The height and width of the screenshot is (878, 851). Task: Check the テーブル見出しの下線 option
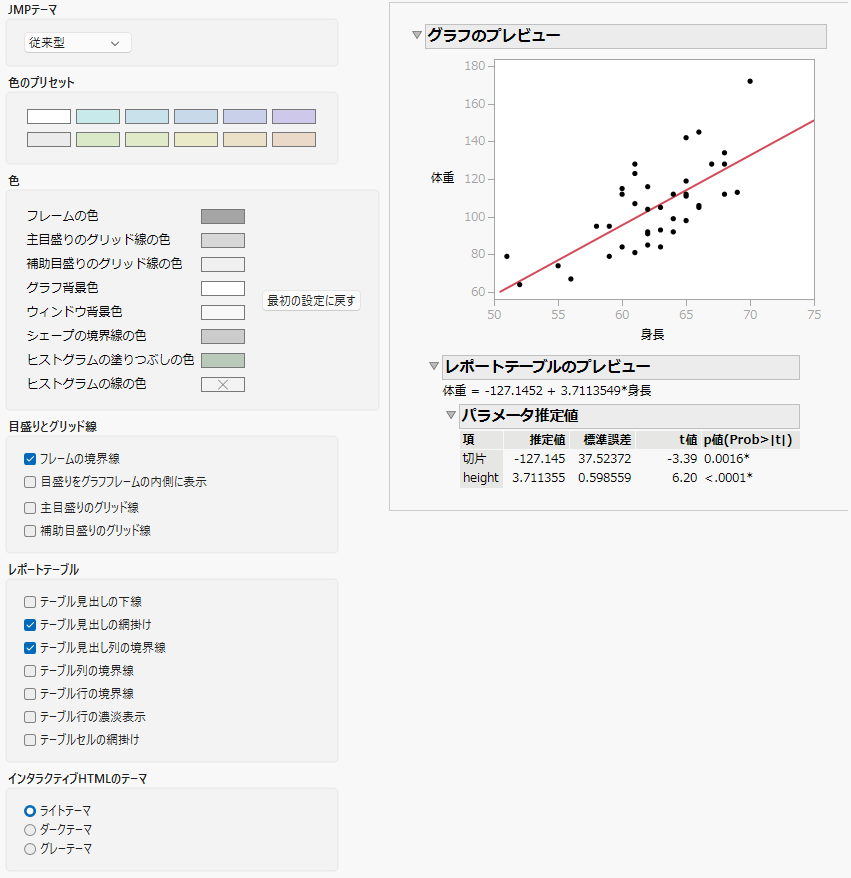30,602
